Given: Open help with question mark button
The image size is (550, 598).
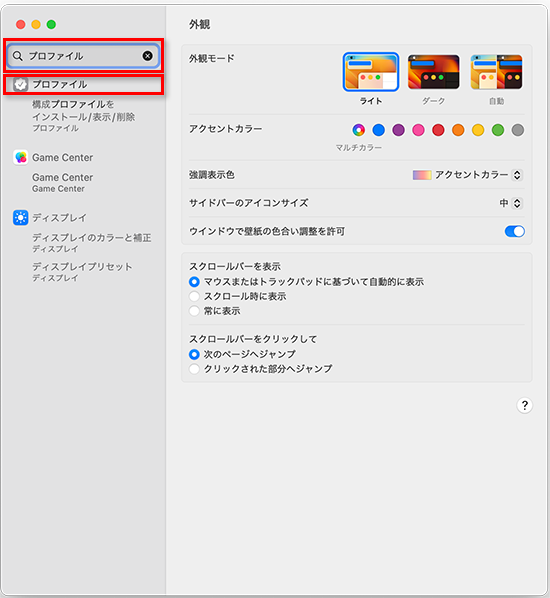Looking at the screenshot, I should 524,405.
